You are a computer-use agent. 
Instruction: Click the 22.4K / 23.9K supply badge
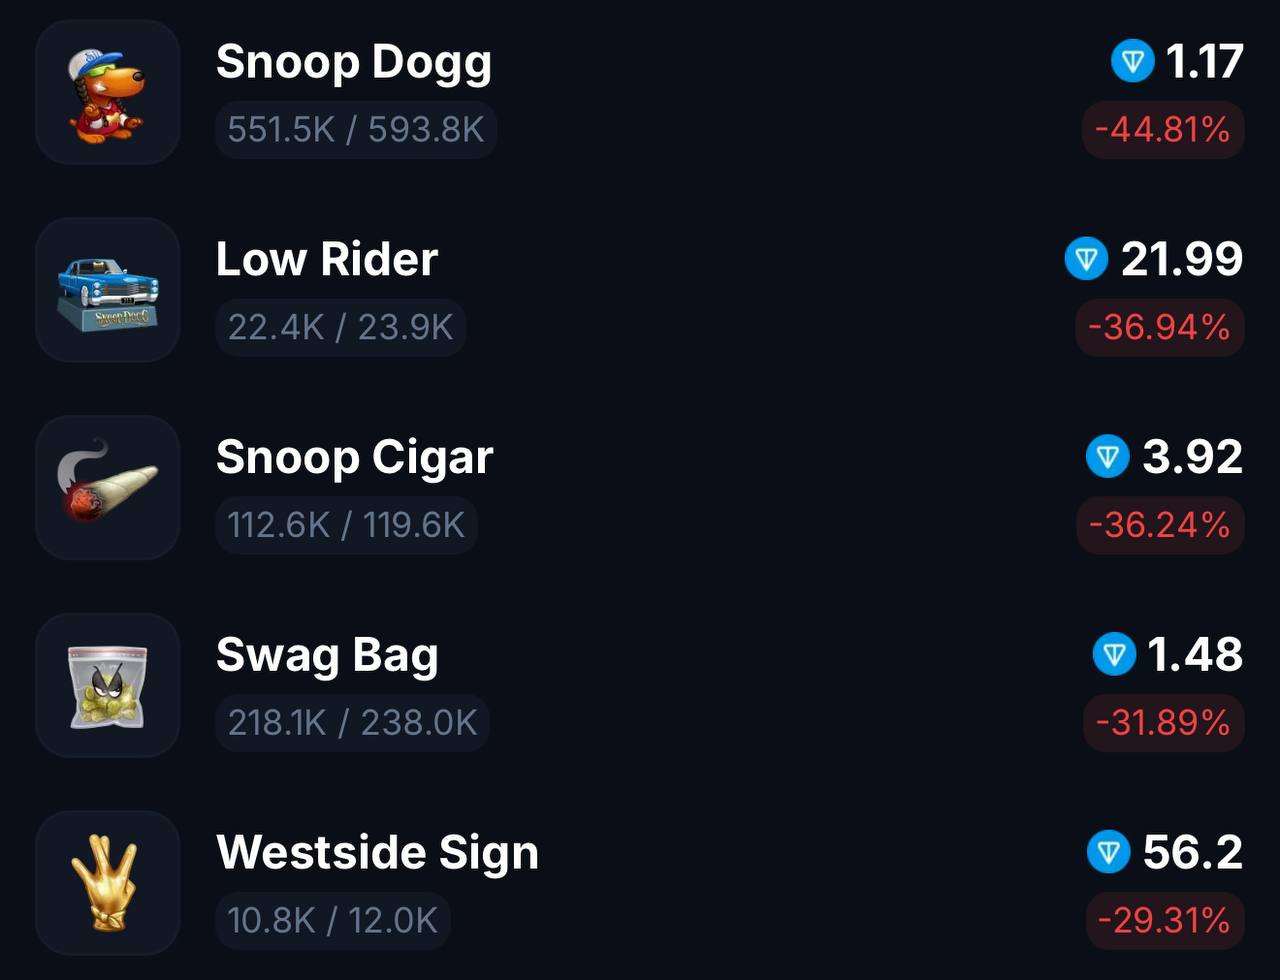point(340,327)
